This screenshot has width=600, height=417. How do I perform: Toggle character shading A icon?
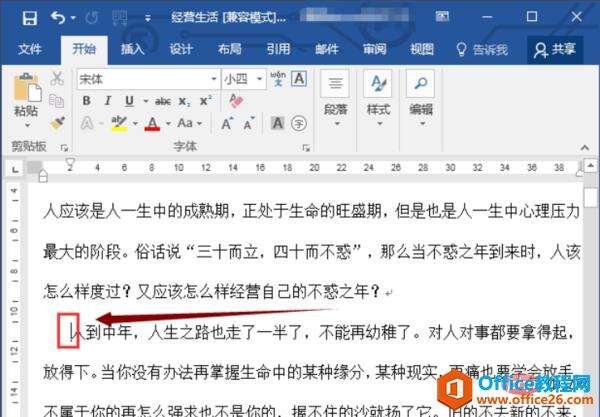[x=277, y=123]
